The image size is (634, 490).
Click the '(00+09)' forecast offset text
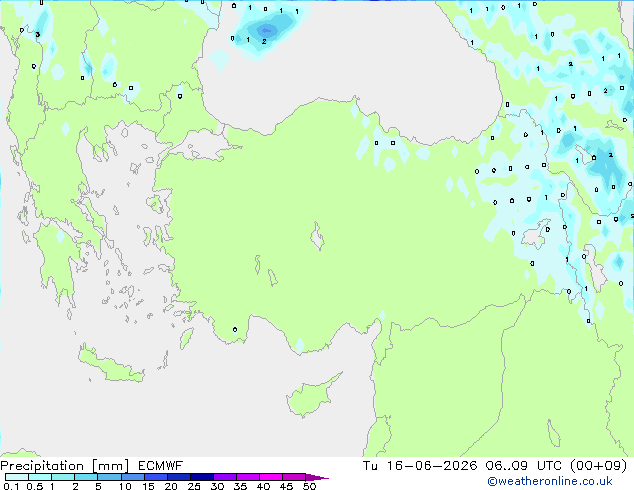pyautogui.click(x=598, y=466)
